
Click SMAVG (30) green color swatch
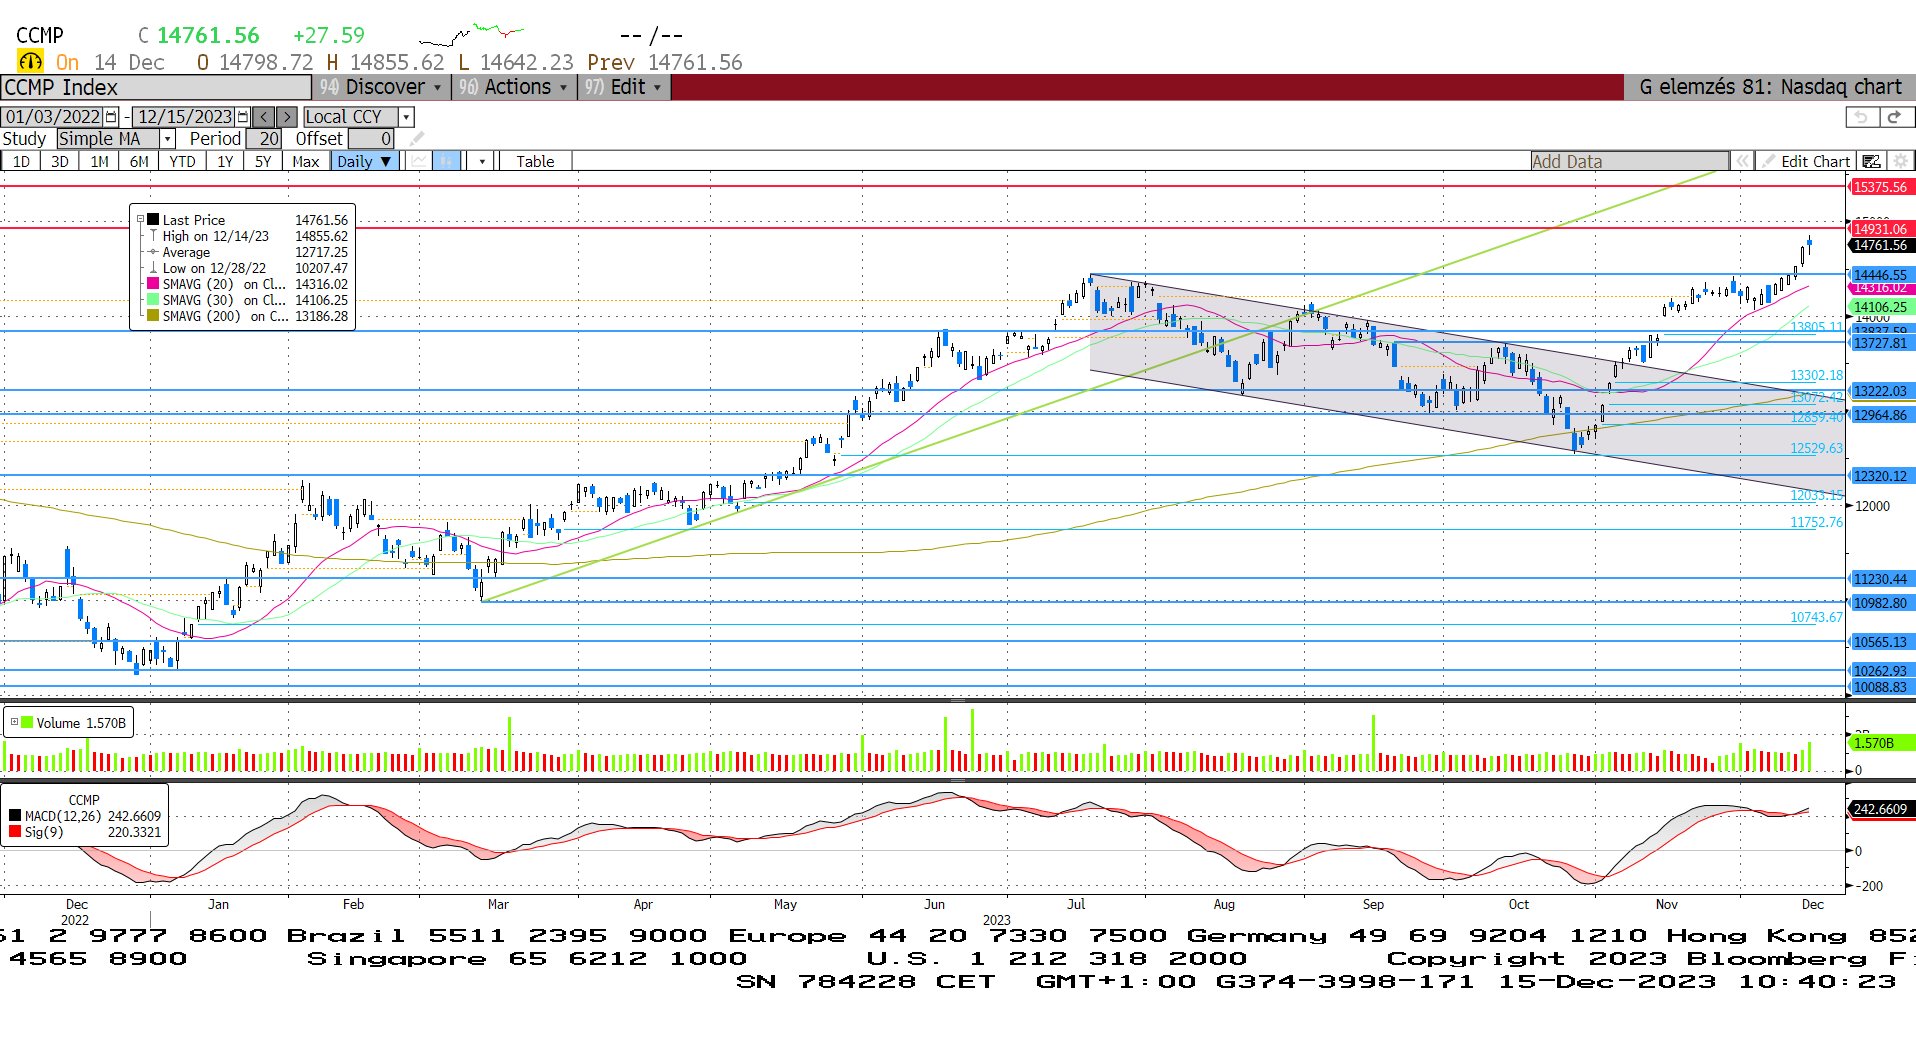point(153,300)
